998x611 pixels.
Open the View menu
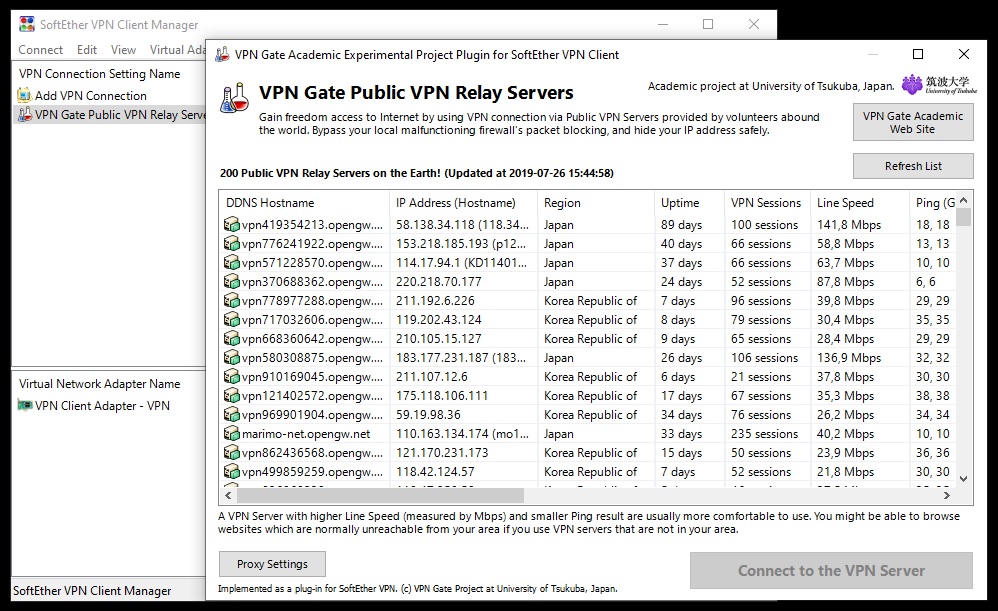[123, 50]
